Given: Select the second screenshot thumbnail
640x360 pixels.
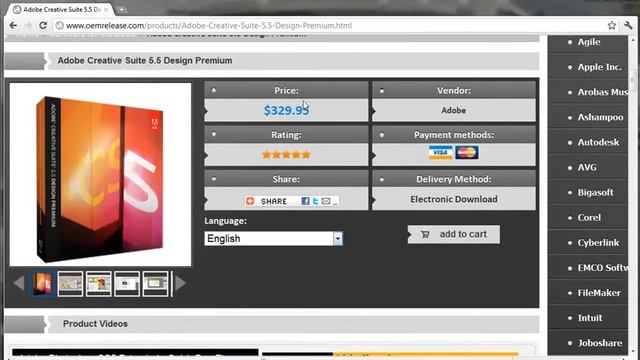Looking at the screenshot, I should click(70, 283).
